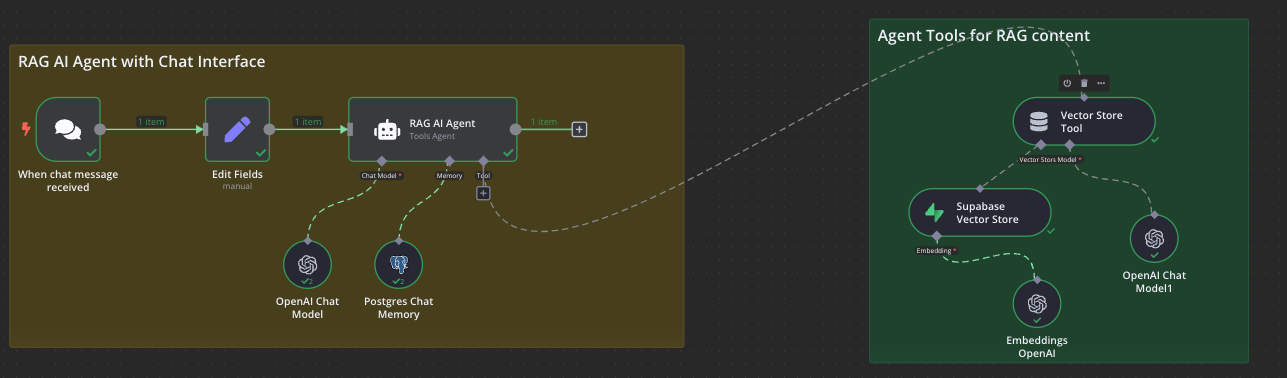Click the 1 item label after chat trigger
This screenshot has height=378, width=1287.
pyautogui.click(x=152, y=122)
